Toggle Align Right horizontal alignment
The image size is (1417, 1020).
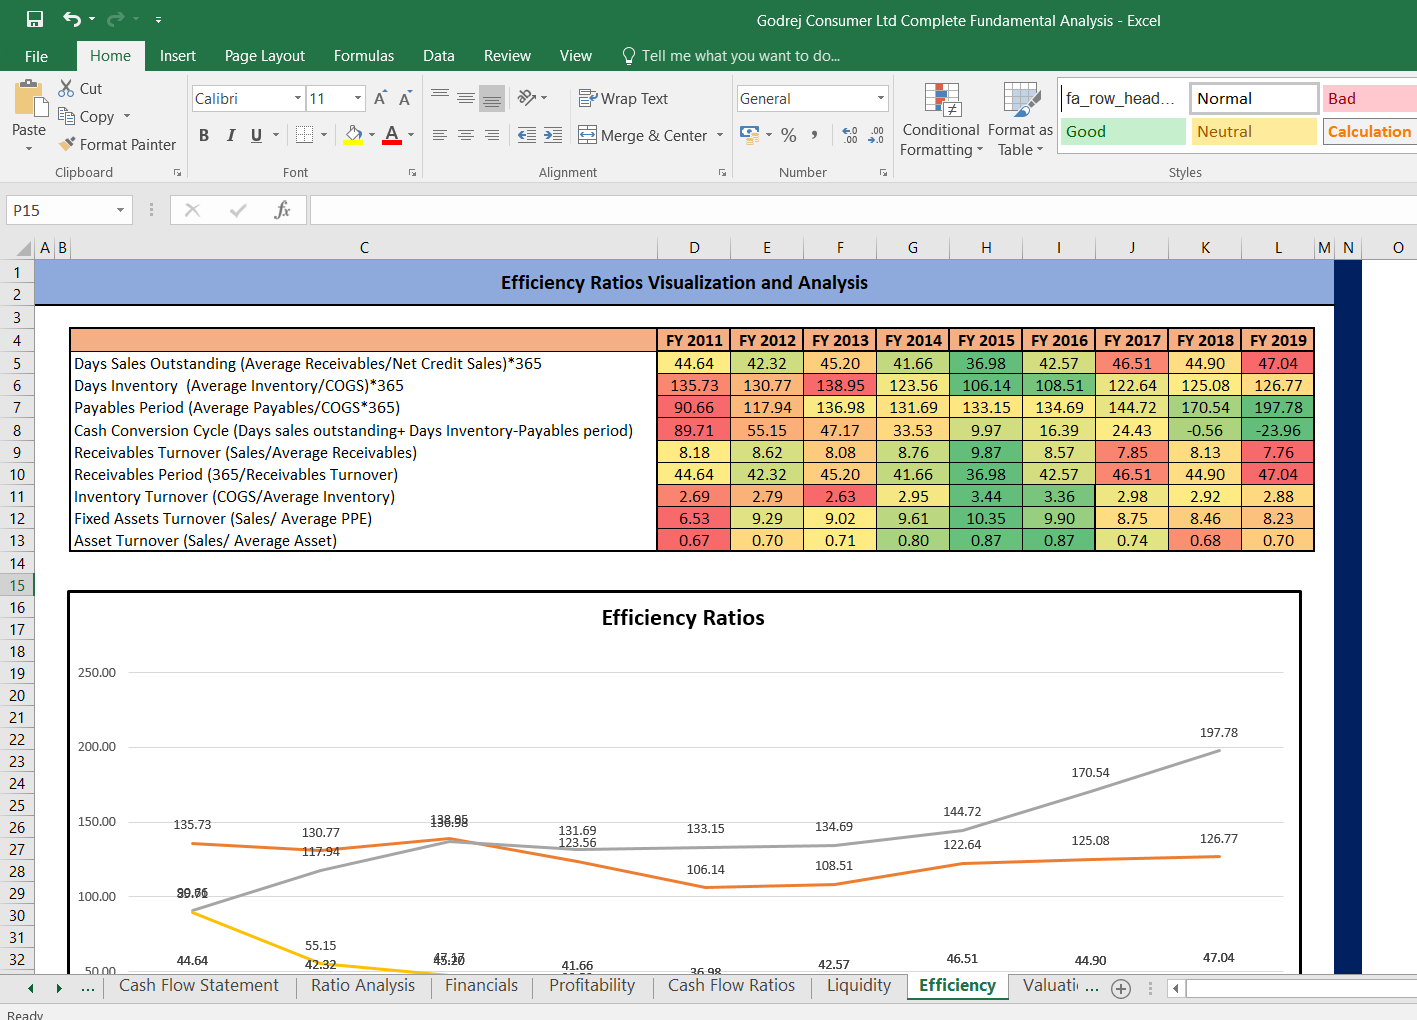[x=492, y=135]
